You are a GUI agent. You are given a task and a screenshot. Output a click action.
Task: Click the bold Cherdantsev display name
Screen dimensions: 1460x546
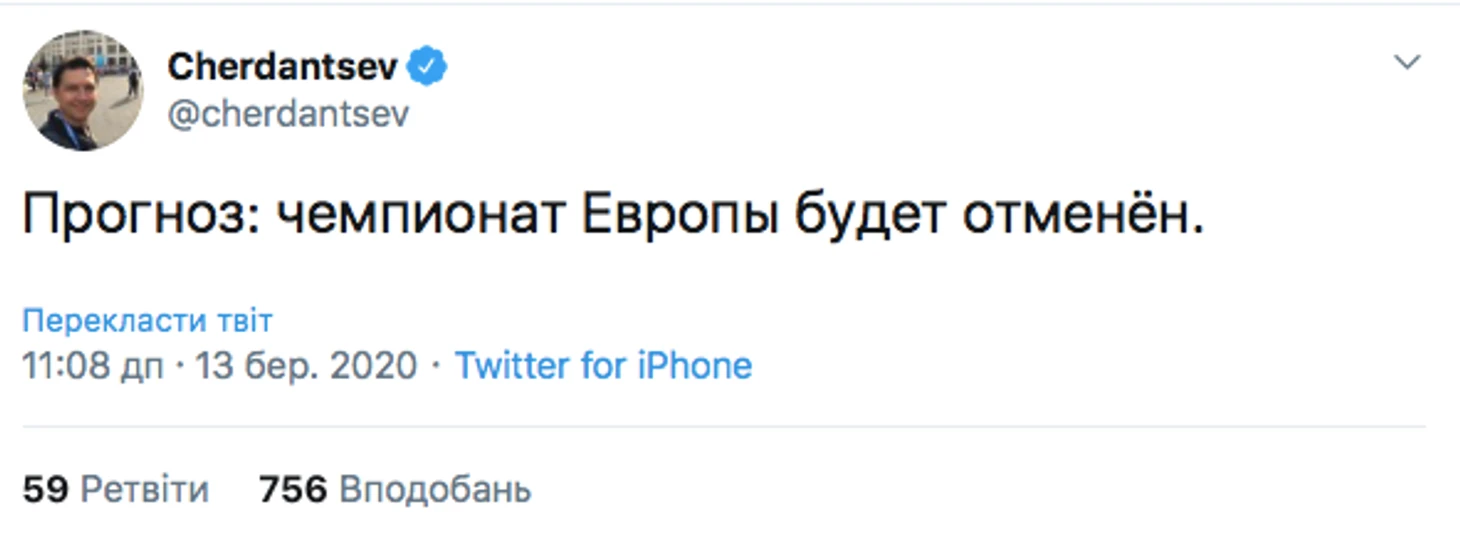(283, 67)
